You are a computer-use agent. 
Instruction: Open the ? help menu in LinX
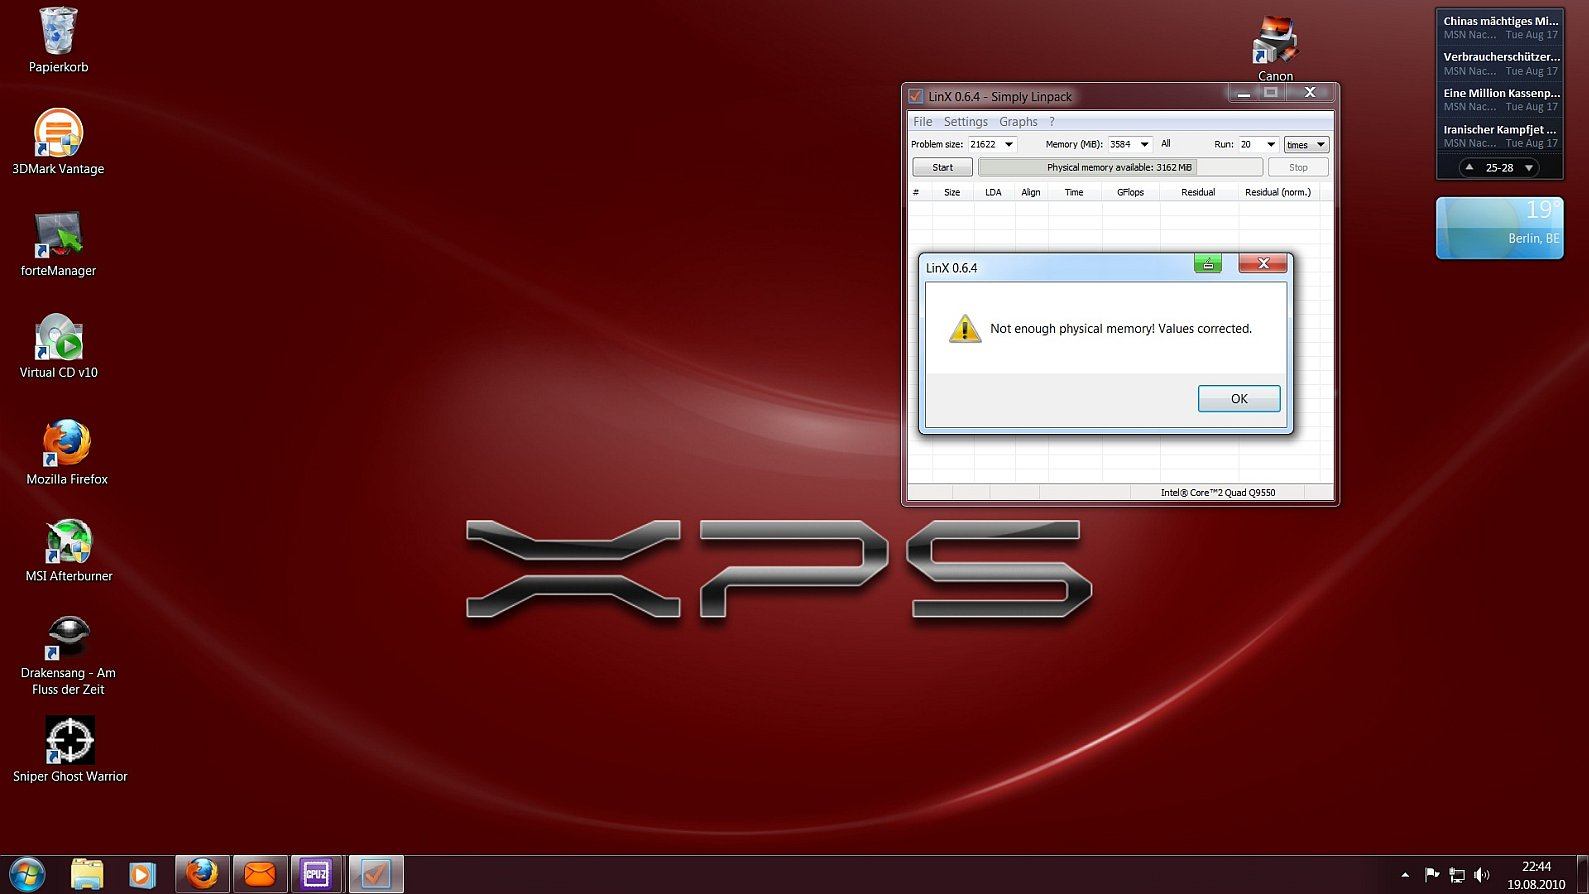click(1052, 122)
